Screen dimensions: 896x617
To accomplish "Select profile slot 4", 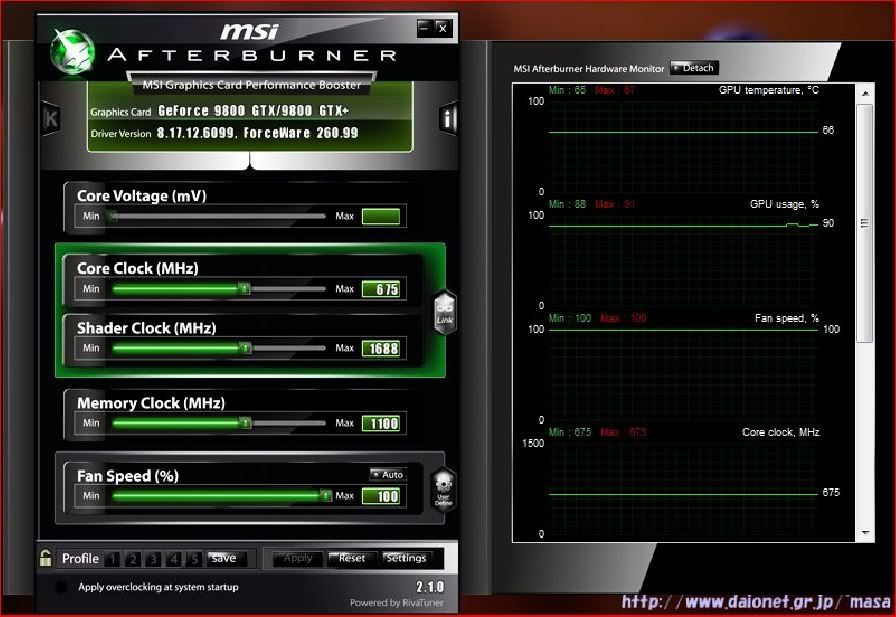I will [x=174, y=559].
